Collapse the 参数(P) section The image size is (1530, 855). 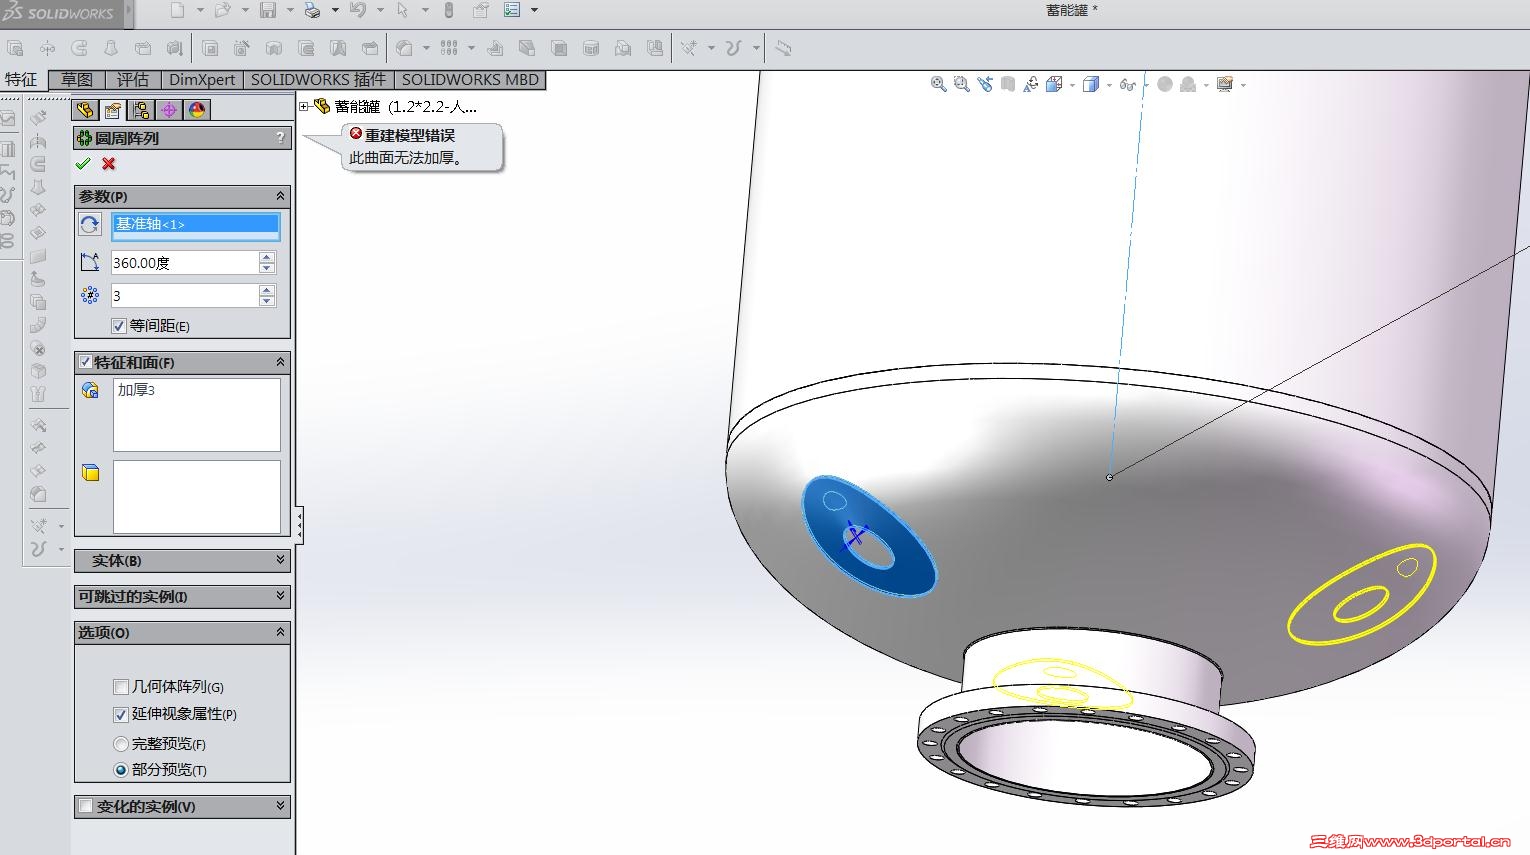[280, 196]
